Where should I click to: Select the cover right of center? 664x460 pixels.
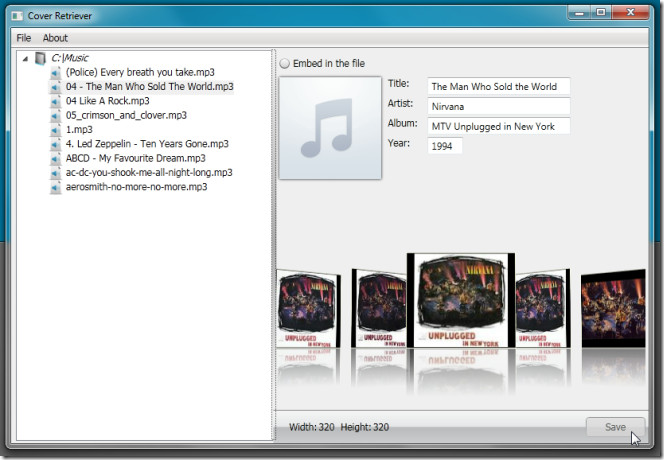(x=542, y=309)
